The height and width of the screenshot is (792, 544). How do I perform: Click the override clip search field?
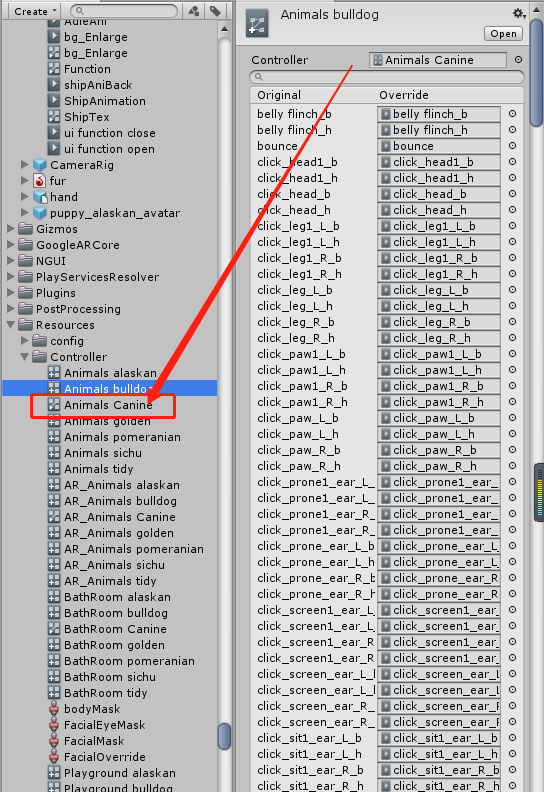pos(387,77)
